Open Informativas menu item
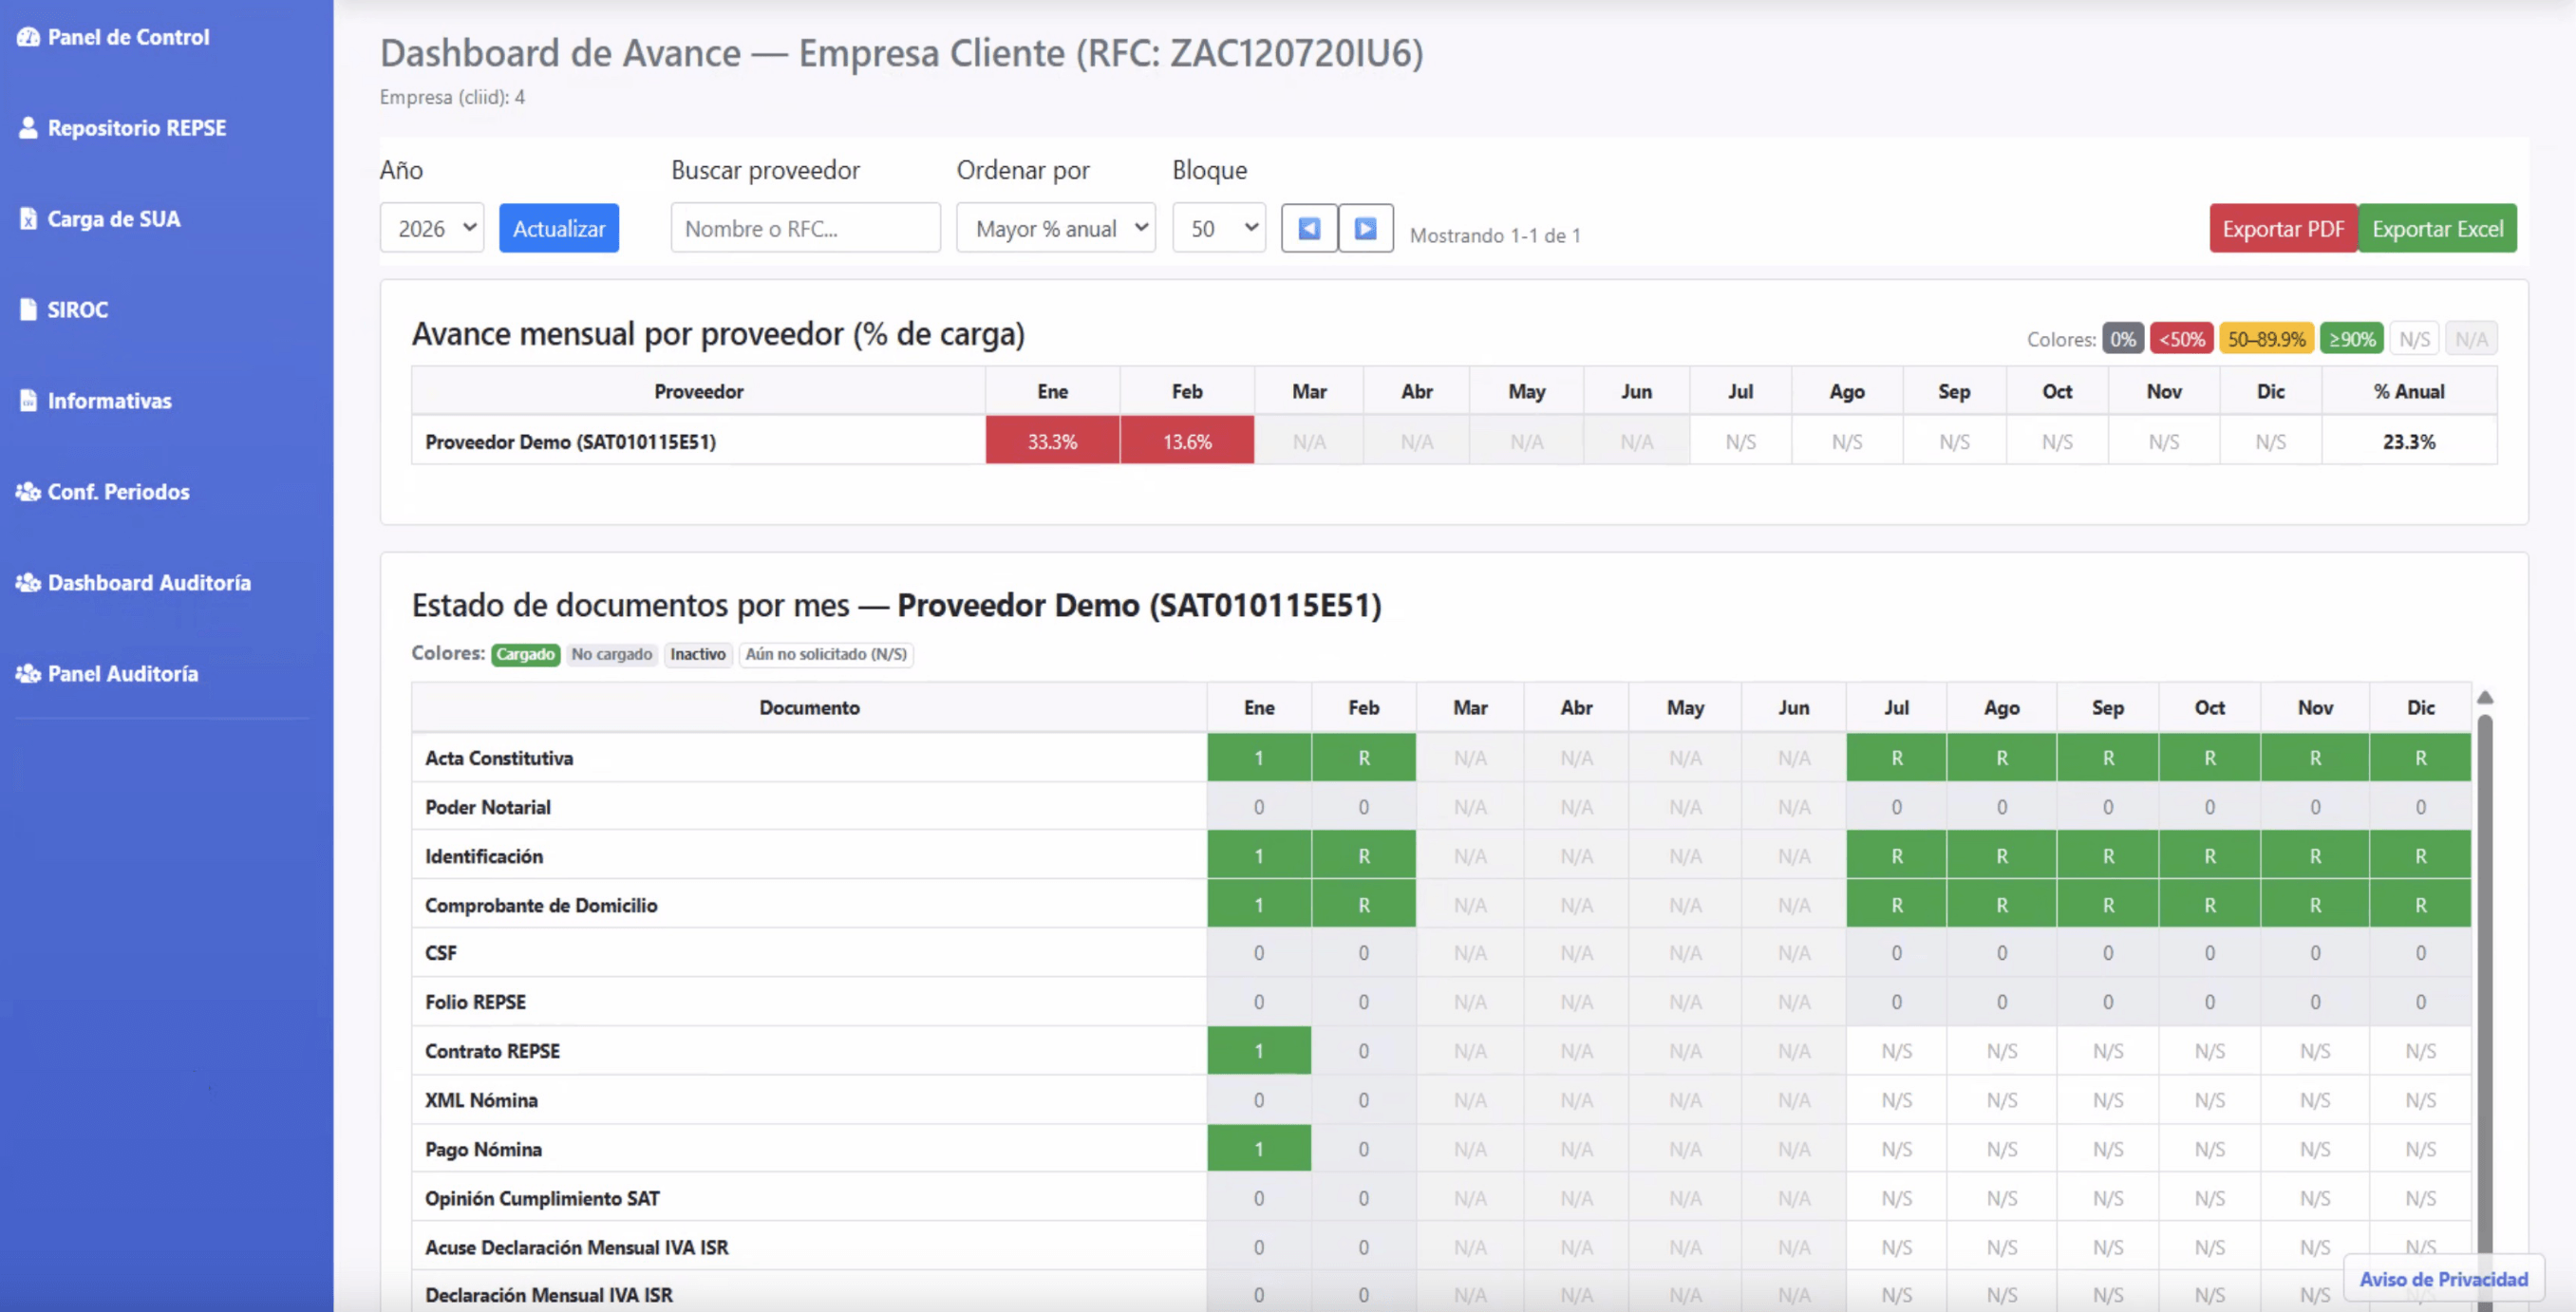Screen dimensions: 2576x1312 click(x=109, y=401)
